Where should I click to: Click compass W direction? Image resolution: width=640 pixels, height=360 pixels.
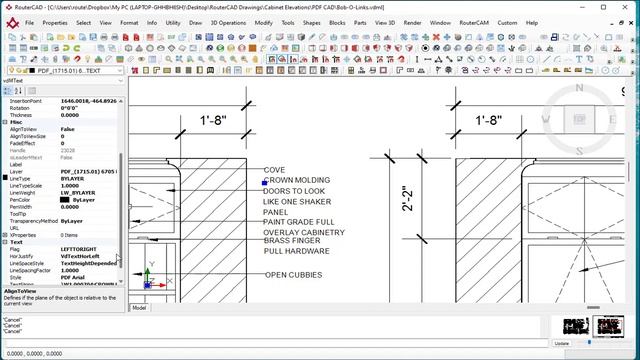[x=546, y=119]
